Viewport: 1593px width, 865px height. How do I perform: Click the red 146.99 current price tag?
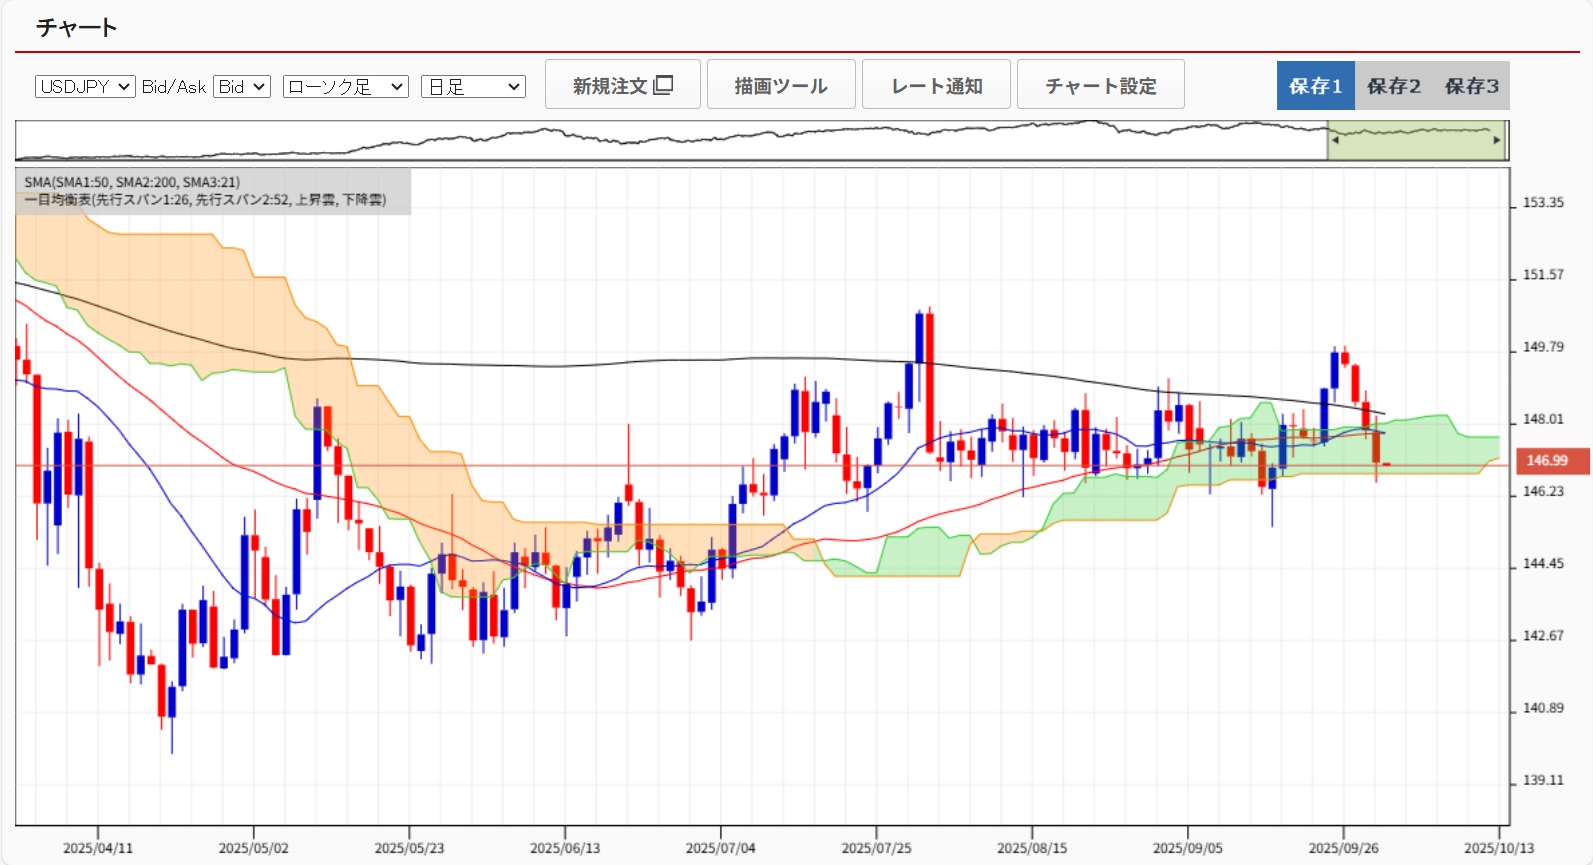1546,461
